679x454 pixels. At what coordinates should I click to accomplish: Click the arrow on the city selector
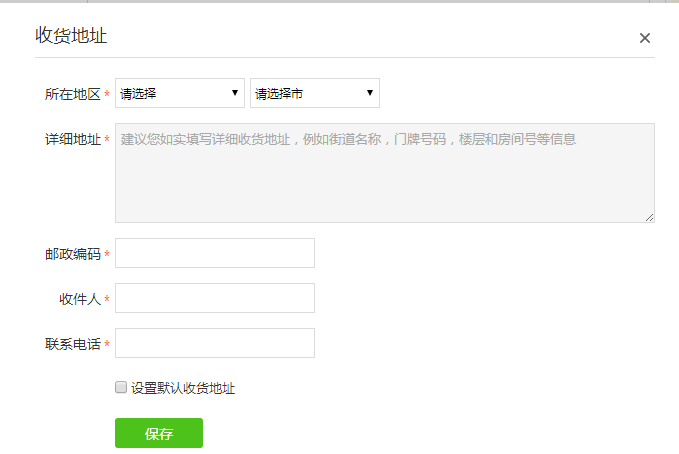pos(370,94)
